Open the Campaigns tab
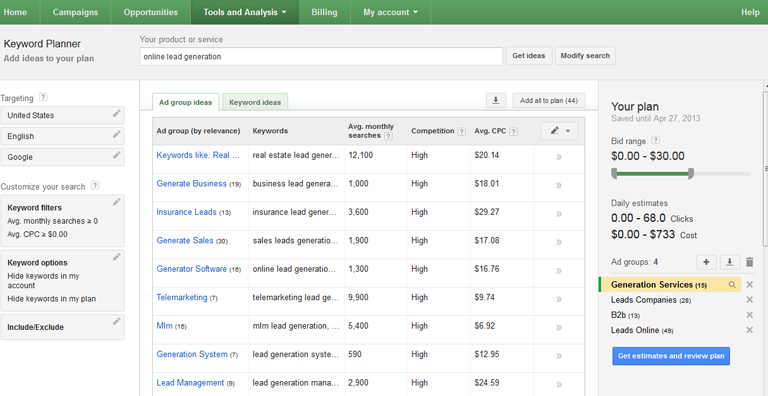 (x=75, y=12)
